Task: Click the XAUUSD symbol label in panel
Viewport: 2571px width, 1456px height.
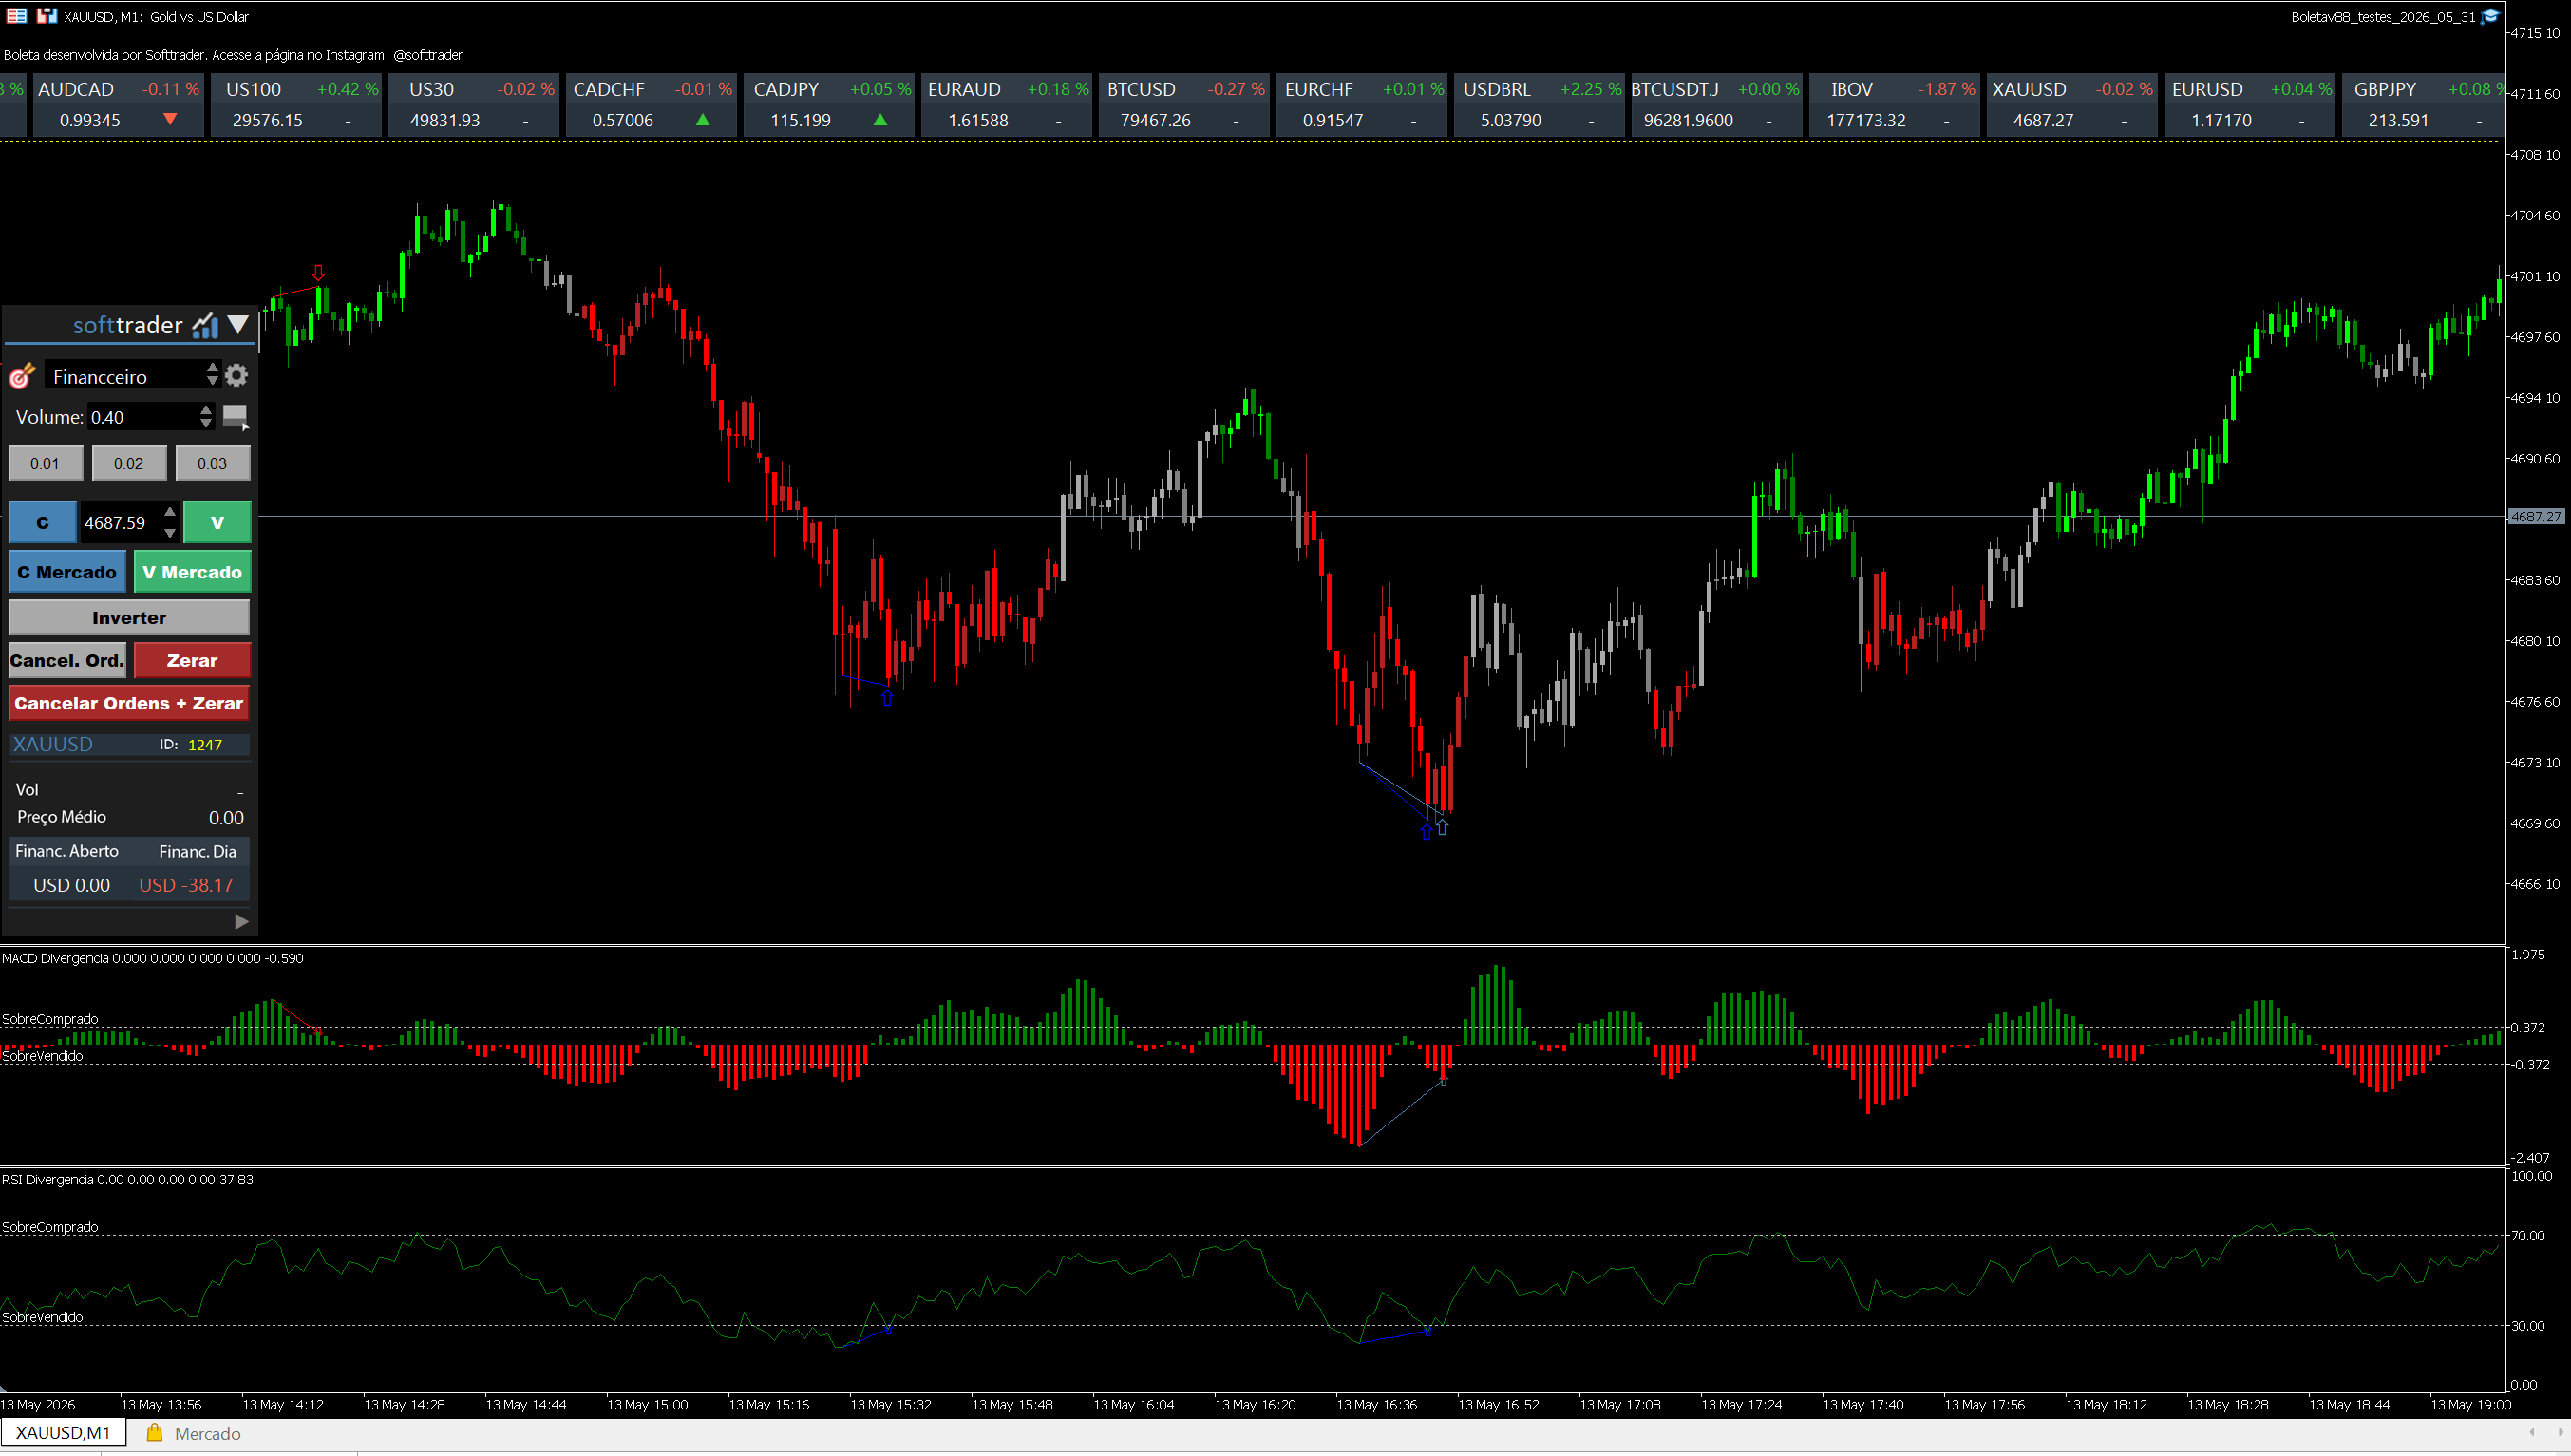Action: (x=52, y=744)
